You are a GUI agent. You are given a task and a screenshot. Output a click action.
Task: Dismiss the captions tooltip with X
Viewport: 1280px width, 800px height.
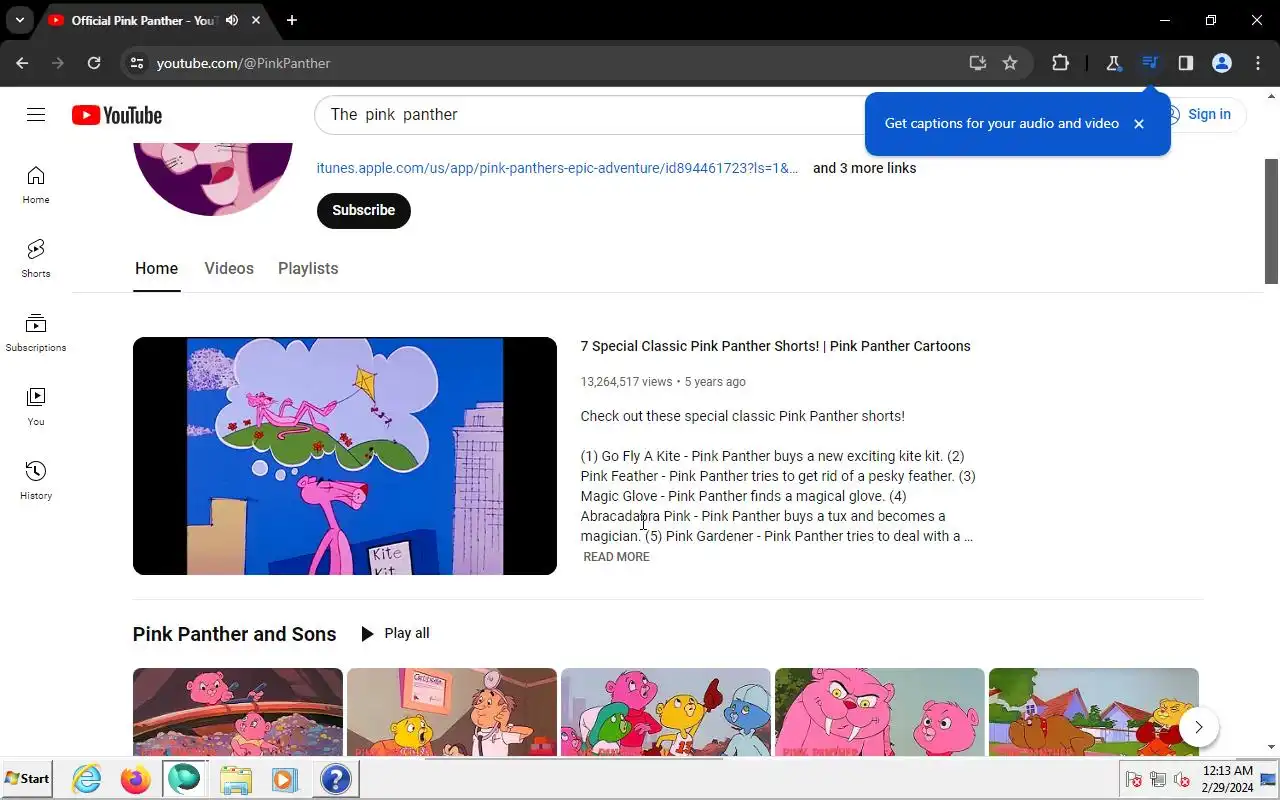pyautogui.click(x=1139, y=124)
